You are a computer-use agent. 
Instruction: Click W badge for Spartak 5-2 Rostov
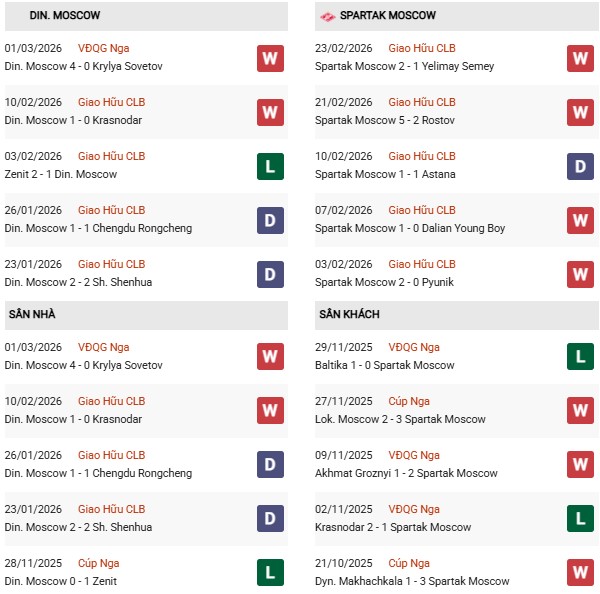(581, 112)
